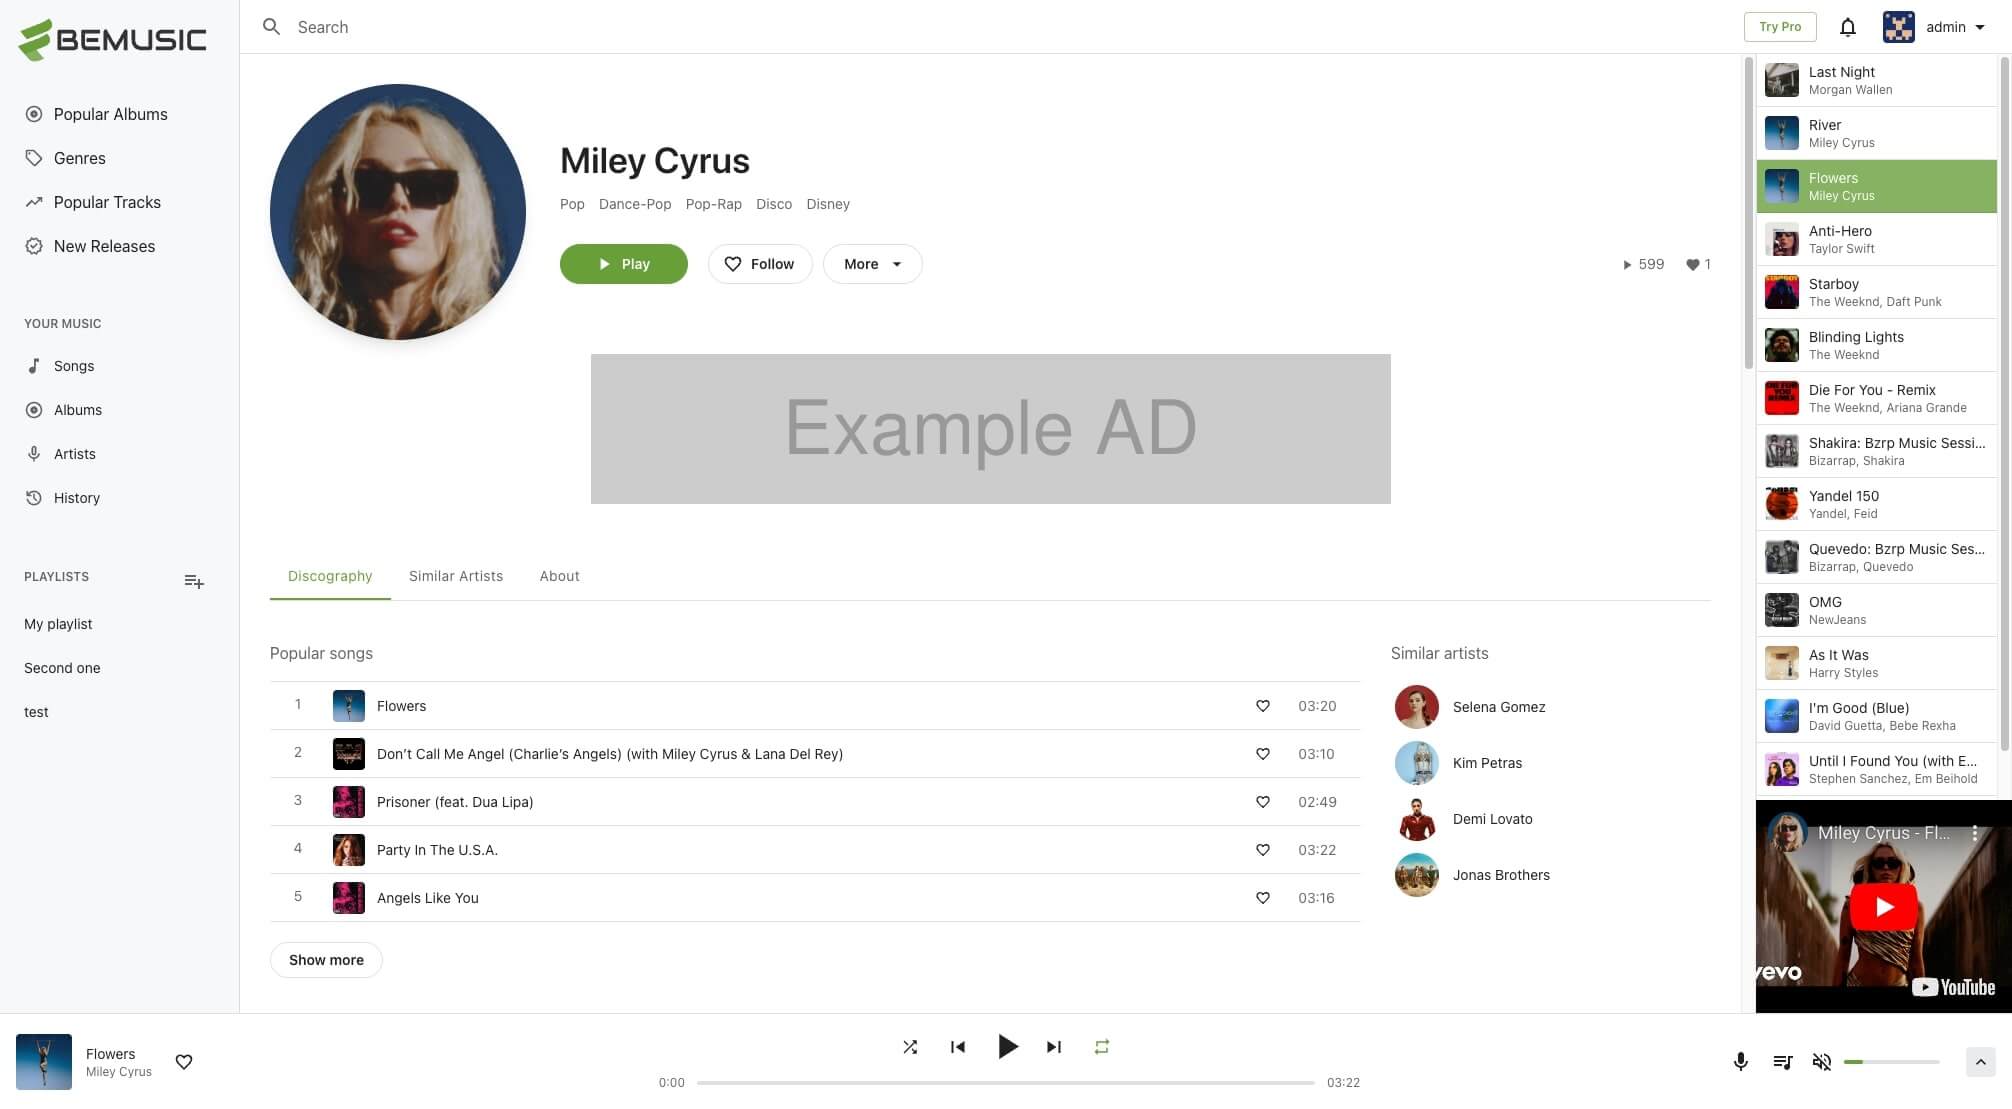Screen dimensions: 2012x1109
Task: Click the Example AD banner
Action: (x=990, y=429)
